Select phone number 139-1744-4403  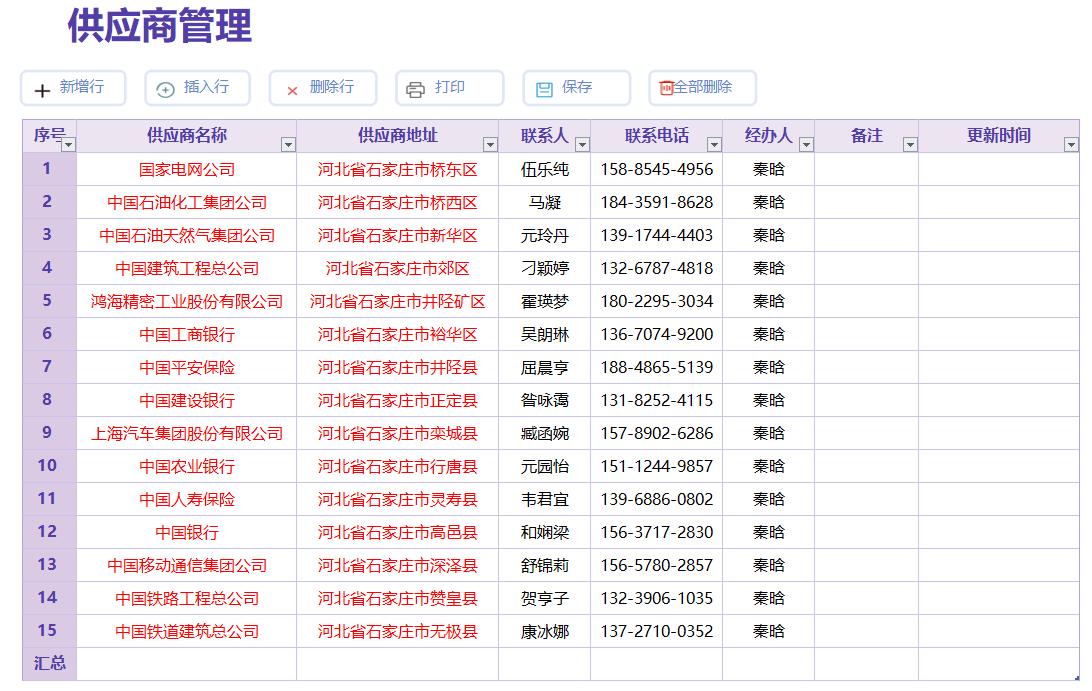657,235
